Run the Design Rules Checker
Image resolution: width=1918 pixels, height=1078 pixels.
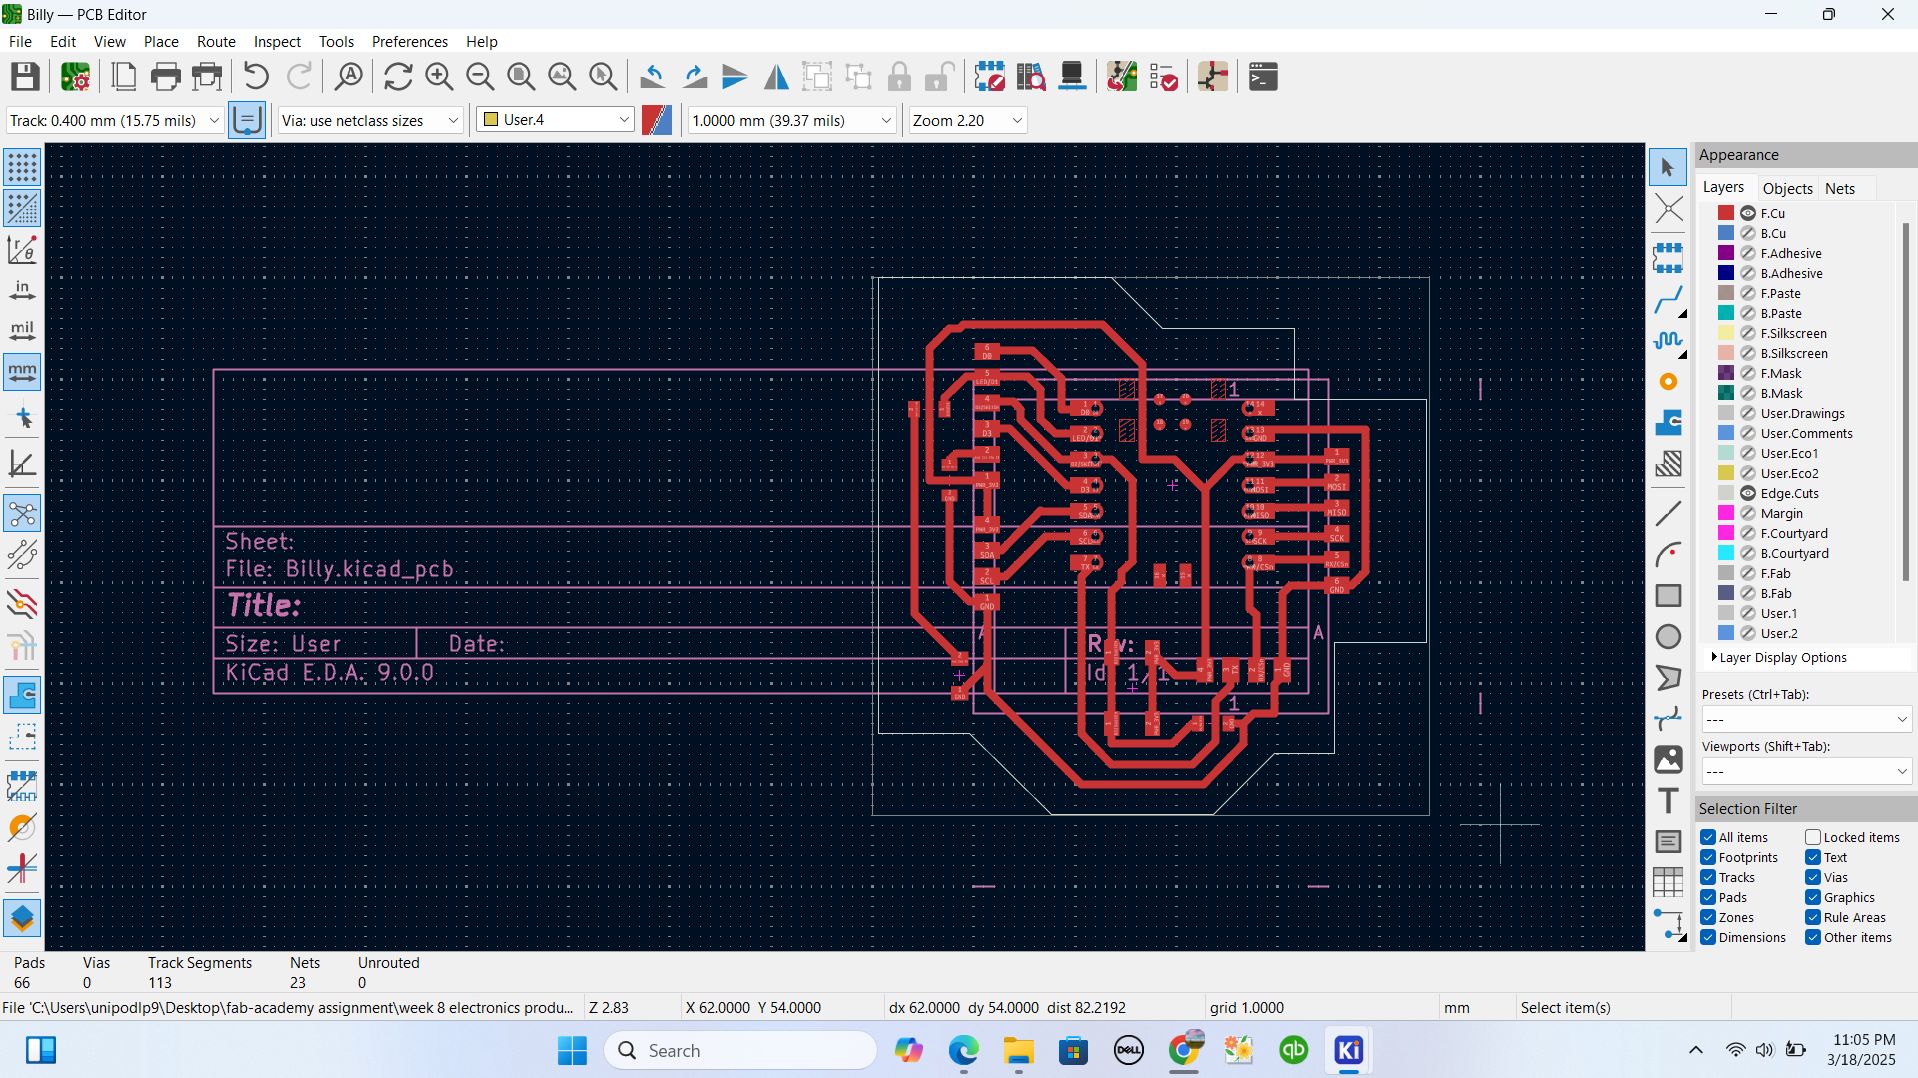[1163, 77]
